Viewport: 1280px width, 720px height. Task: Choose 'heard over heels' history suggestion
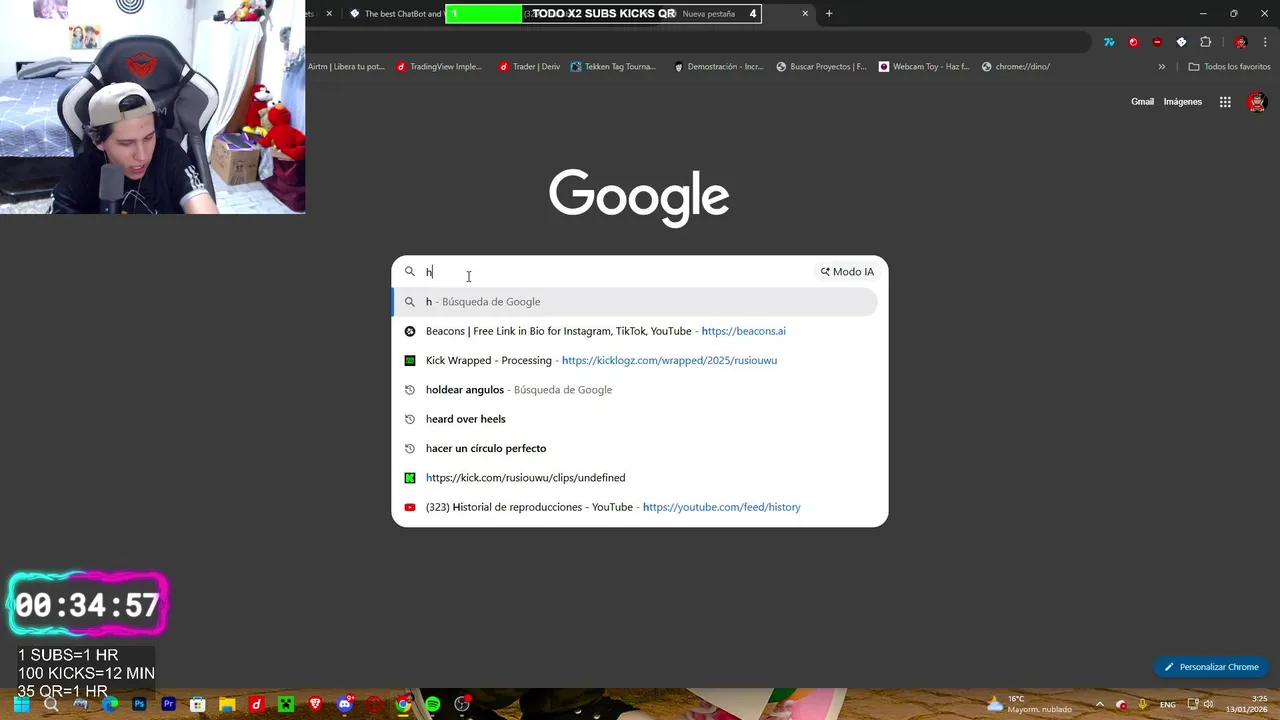click(635, 419)
